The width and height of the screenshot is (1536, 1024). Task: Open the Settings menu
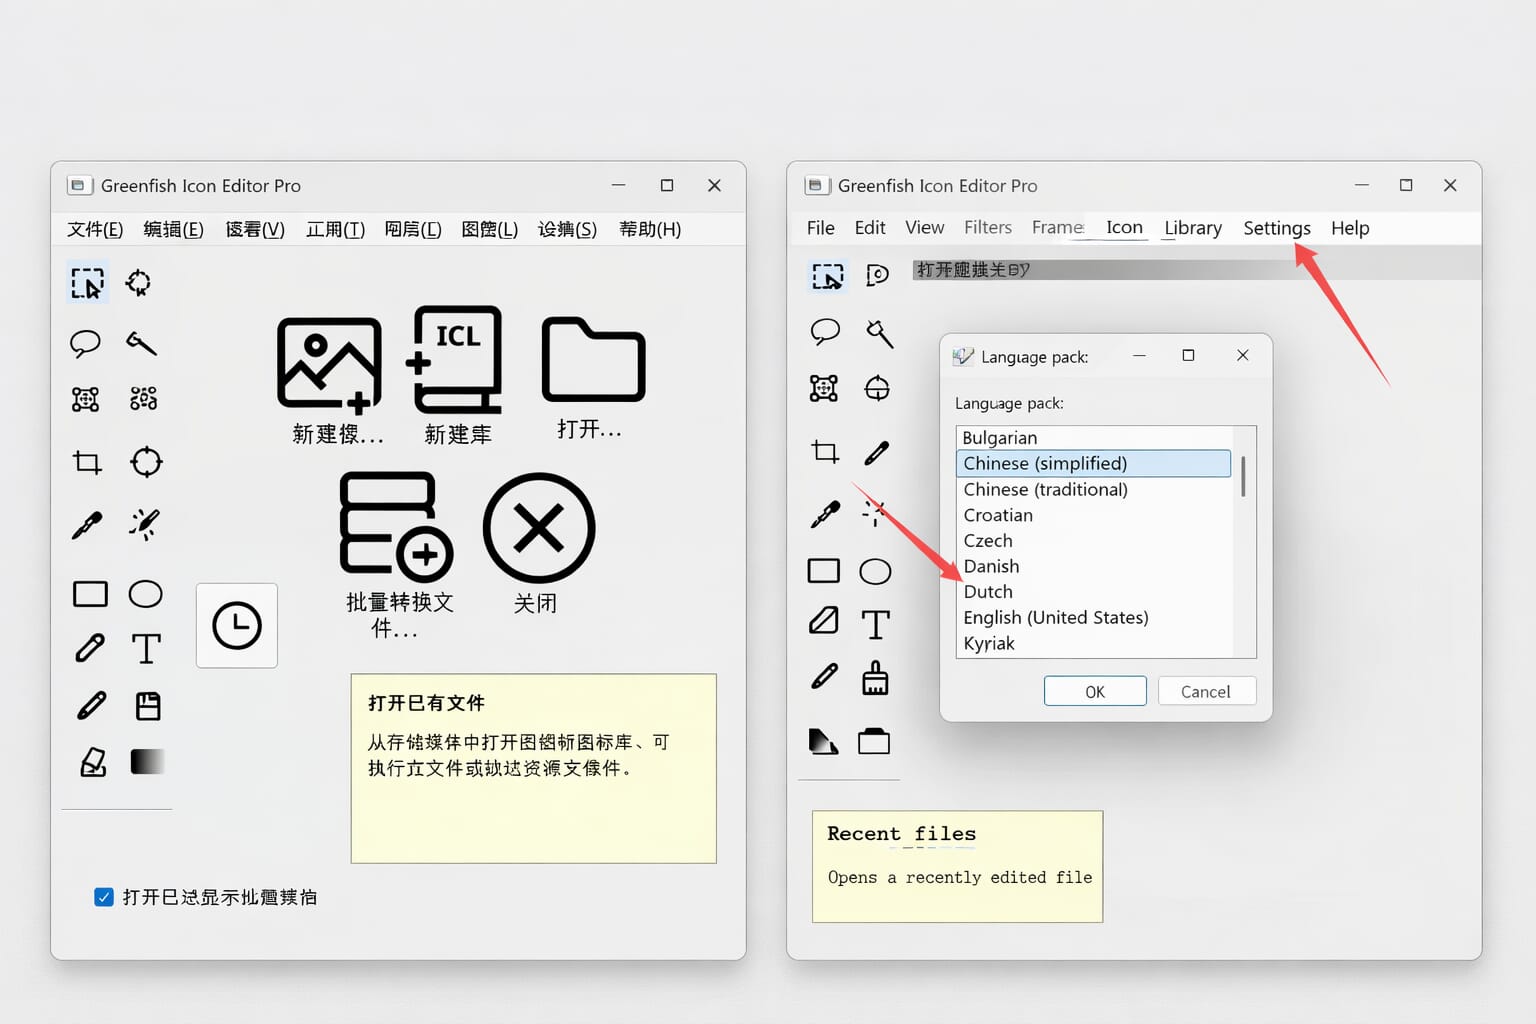(x=1276, y=228)
